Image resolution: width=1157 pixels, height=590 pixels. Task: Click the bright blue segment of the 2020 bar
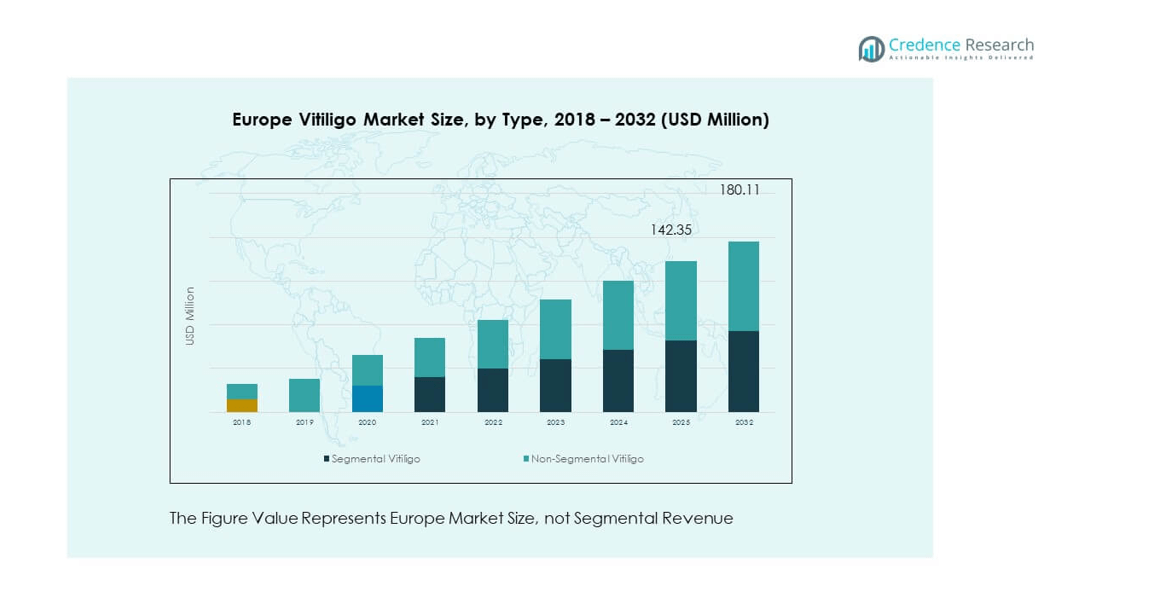pos(367,398)
